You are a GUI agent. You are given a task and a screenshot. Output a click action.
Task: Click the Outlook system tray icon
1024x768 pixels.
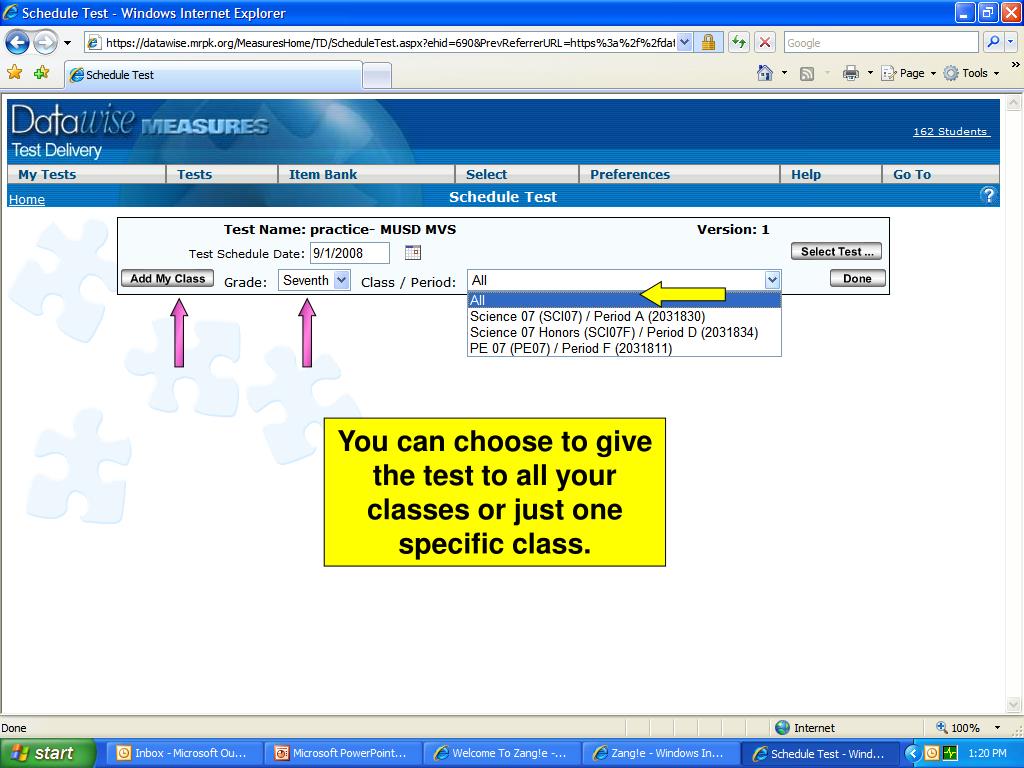point(932,753)
